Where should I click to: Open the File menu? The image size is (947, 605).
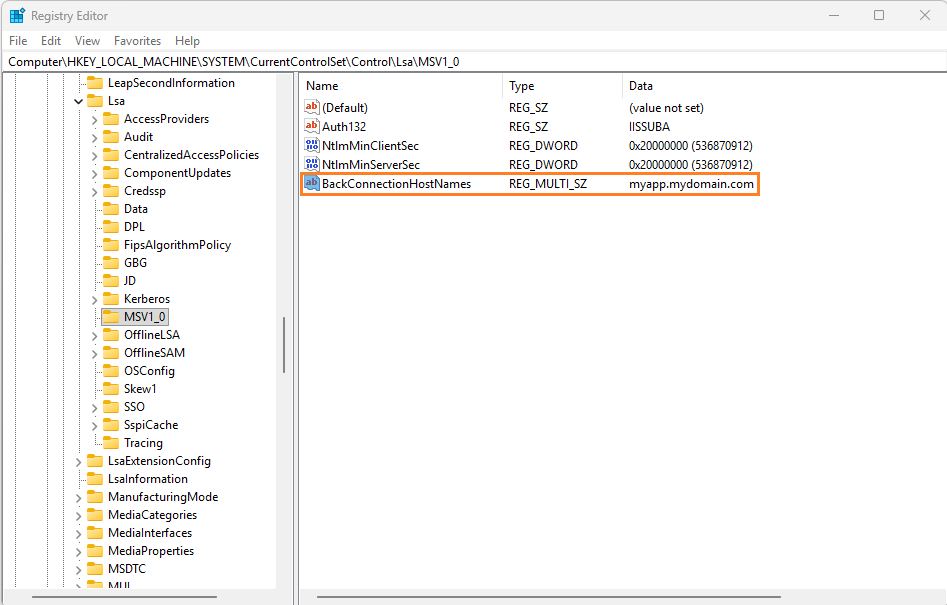pyautogui.click(x=18, y=40)
